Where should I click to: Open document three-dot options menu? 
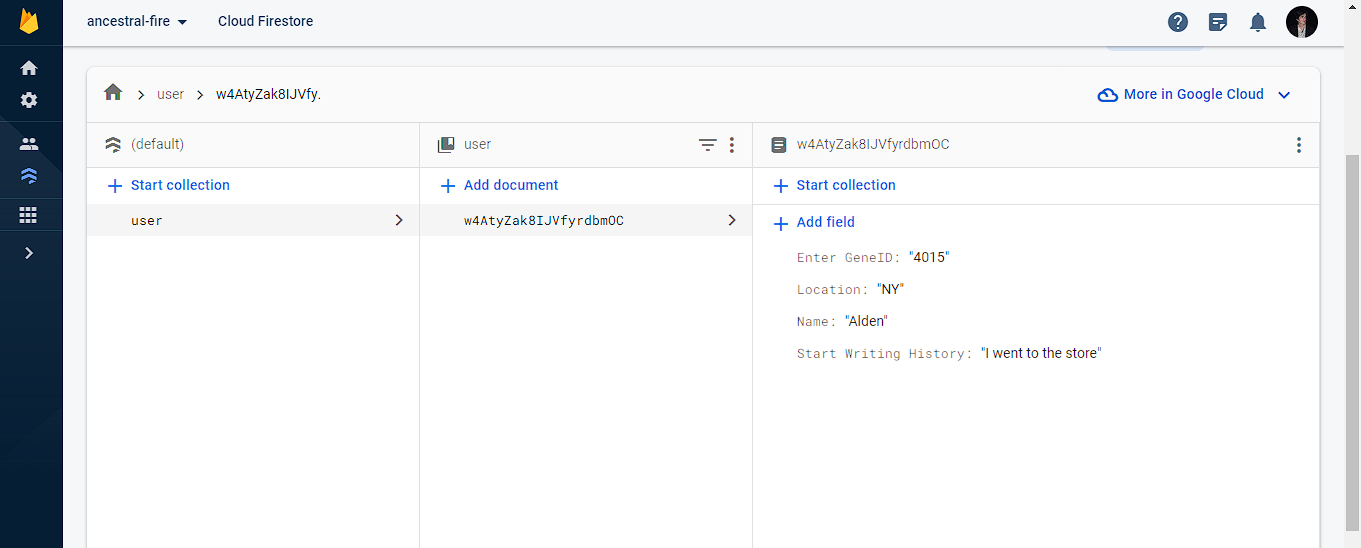[x=1299, y=145]
